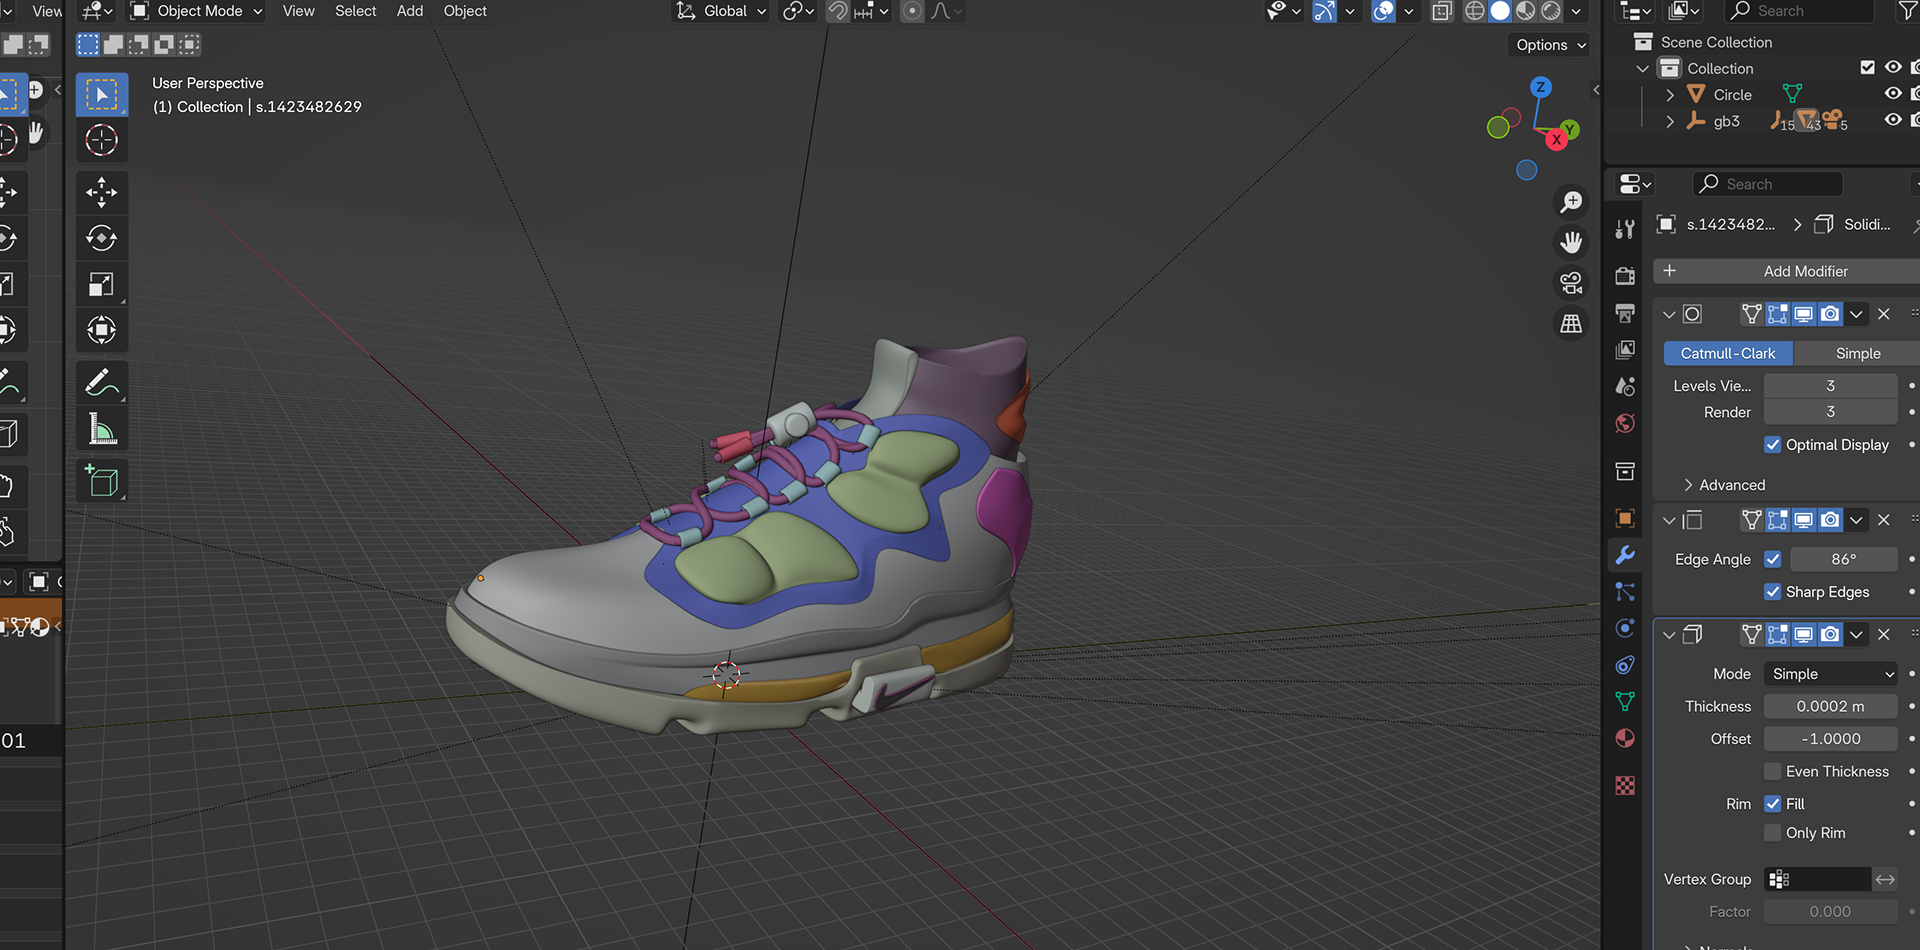This screenshot has height=950, width=1920.
Task: Activate the 3D Cursor tool
Action: click(102, 140)
